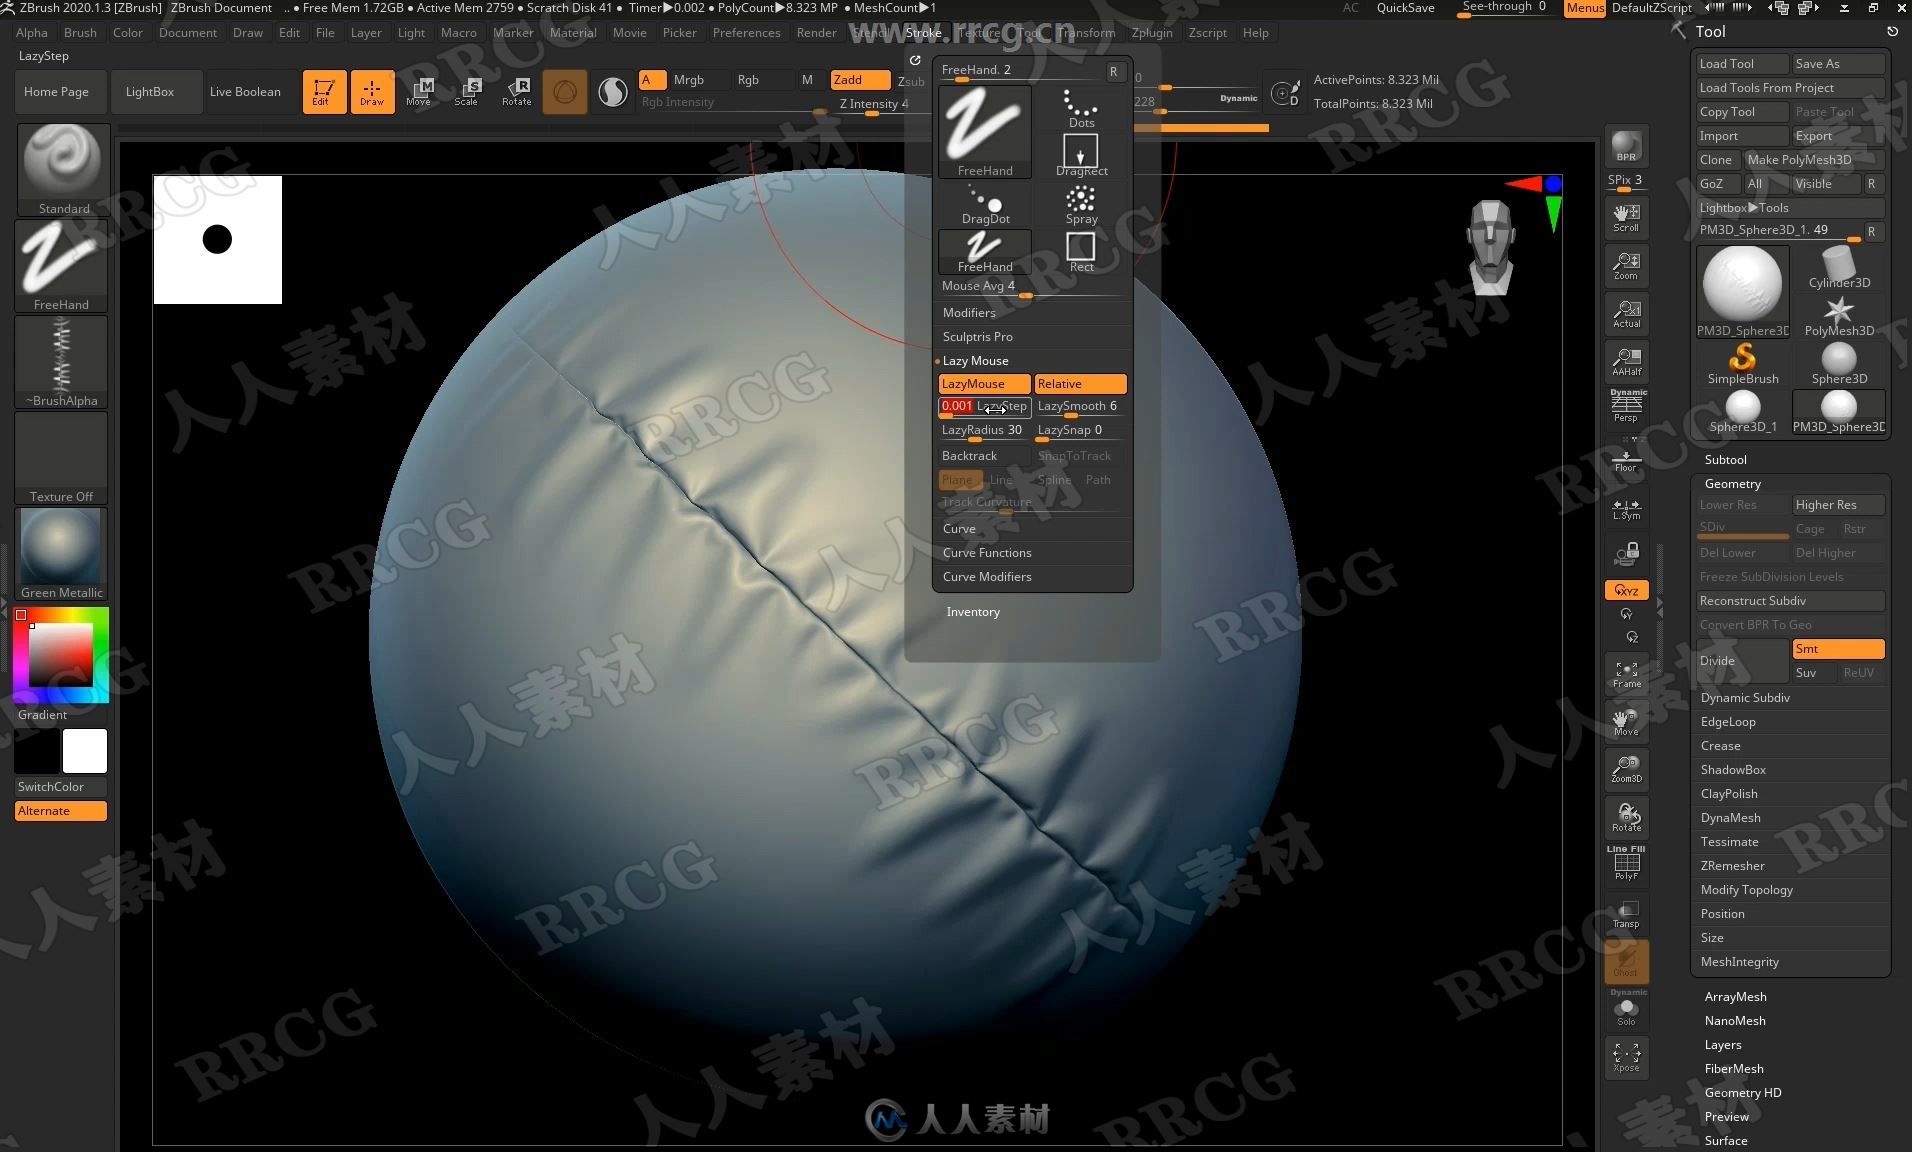This screenshot has width=1912, height=1152.
Task: Click the BPR render icon
Action: click(1626, 146)
